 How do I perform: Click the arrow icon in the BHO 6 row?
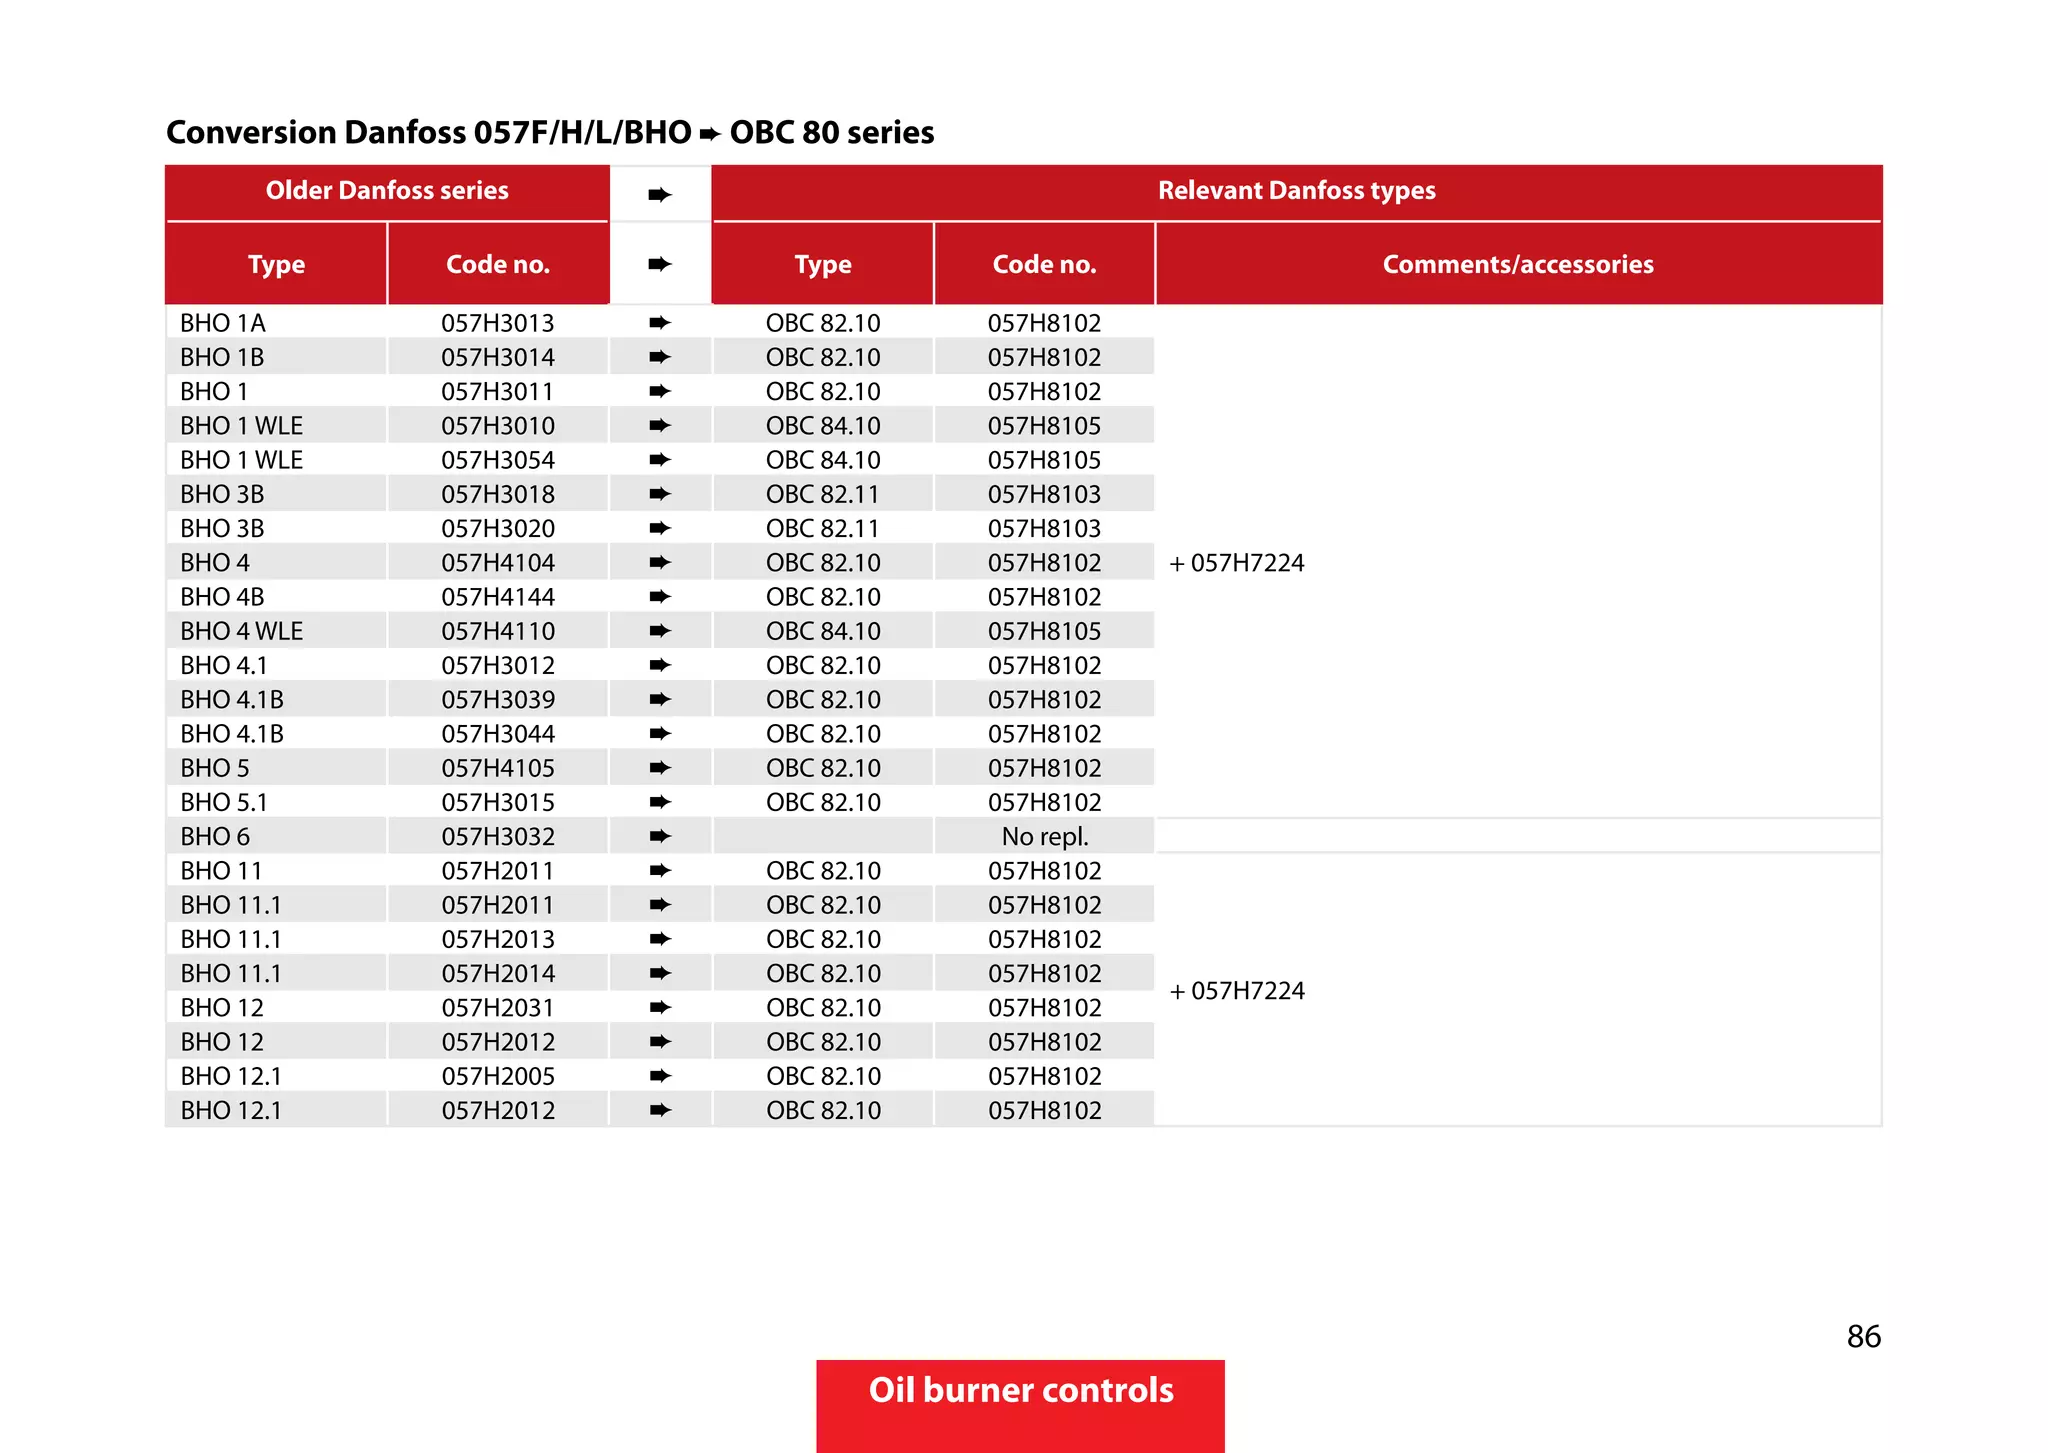[x=660, y=836]
